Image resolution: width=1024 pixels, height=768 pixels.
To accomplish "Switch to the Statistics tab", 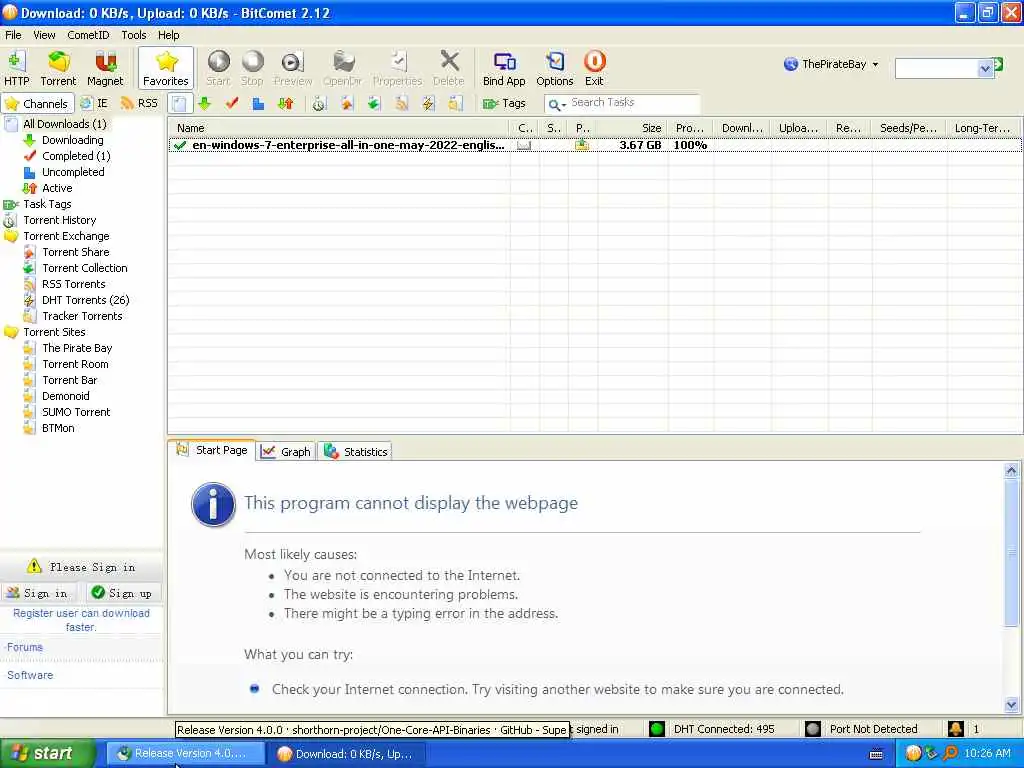I will pyautogui.click(x=356, y=451).
